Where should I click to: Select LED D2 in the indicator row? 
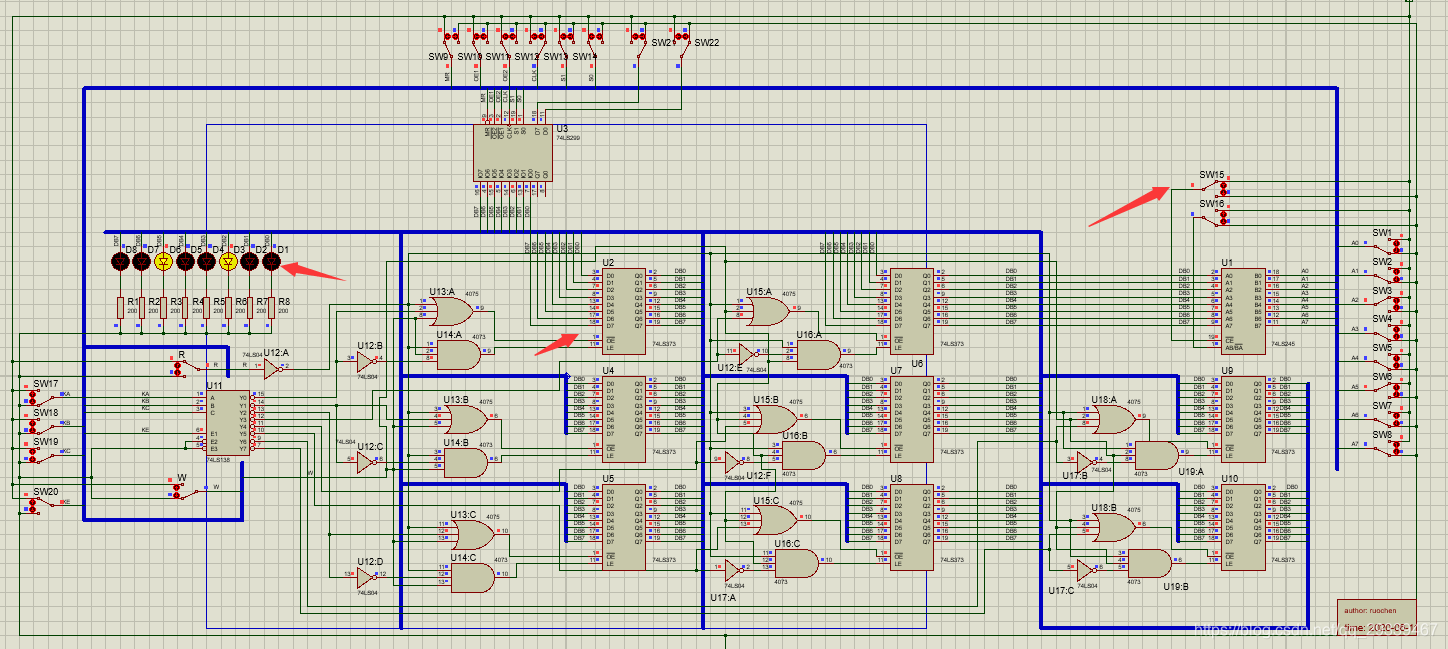pos(249,262)
